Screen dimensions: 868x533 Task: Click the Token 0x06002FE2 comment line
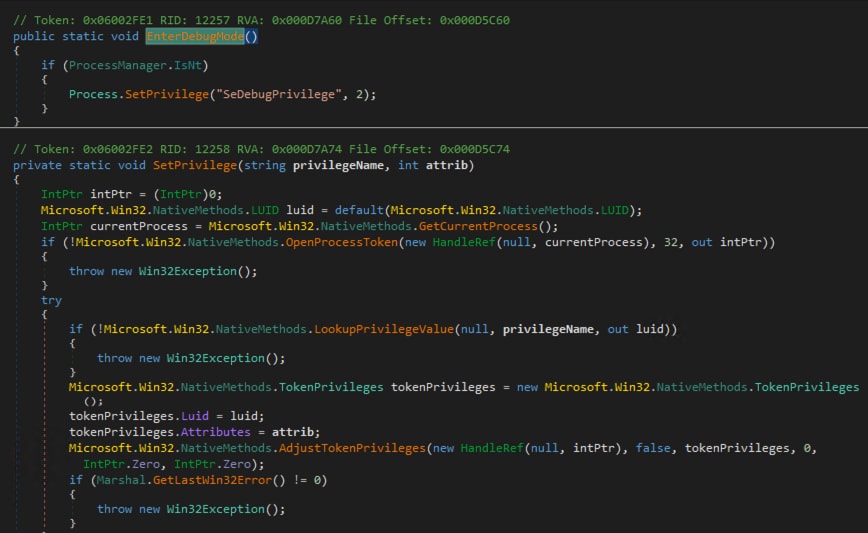coord(261,149)
